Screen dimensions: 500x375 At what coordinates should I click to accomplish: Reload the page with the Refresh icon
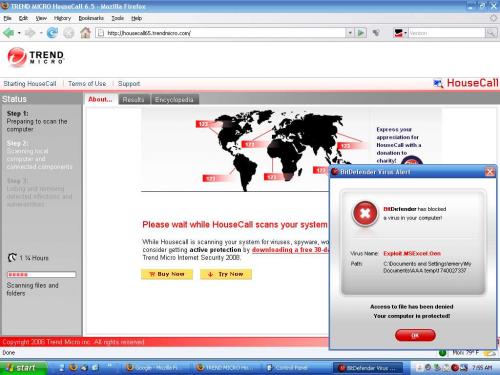point(52,33)
